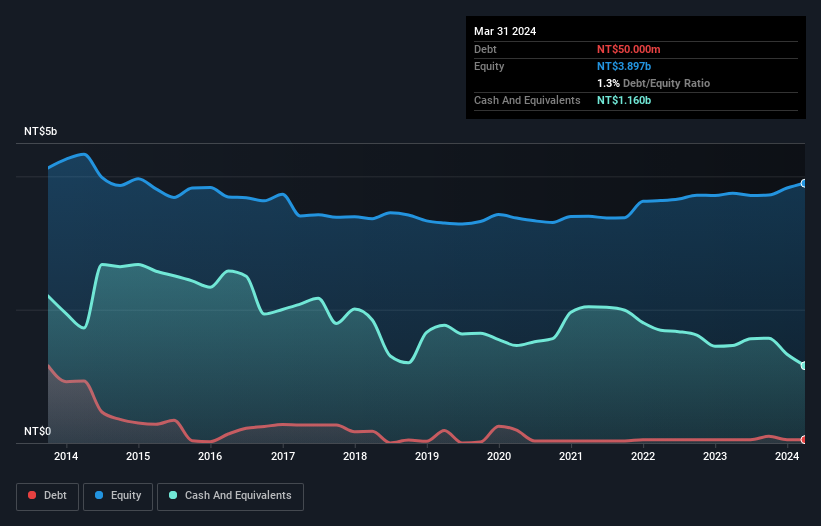Select the Equity end-point marker on chart

804,183
